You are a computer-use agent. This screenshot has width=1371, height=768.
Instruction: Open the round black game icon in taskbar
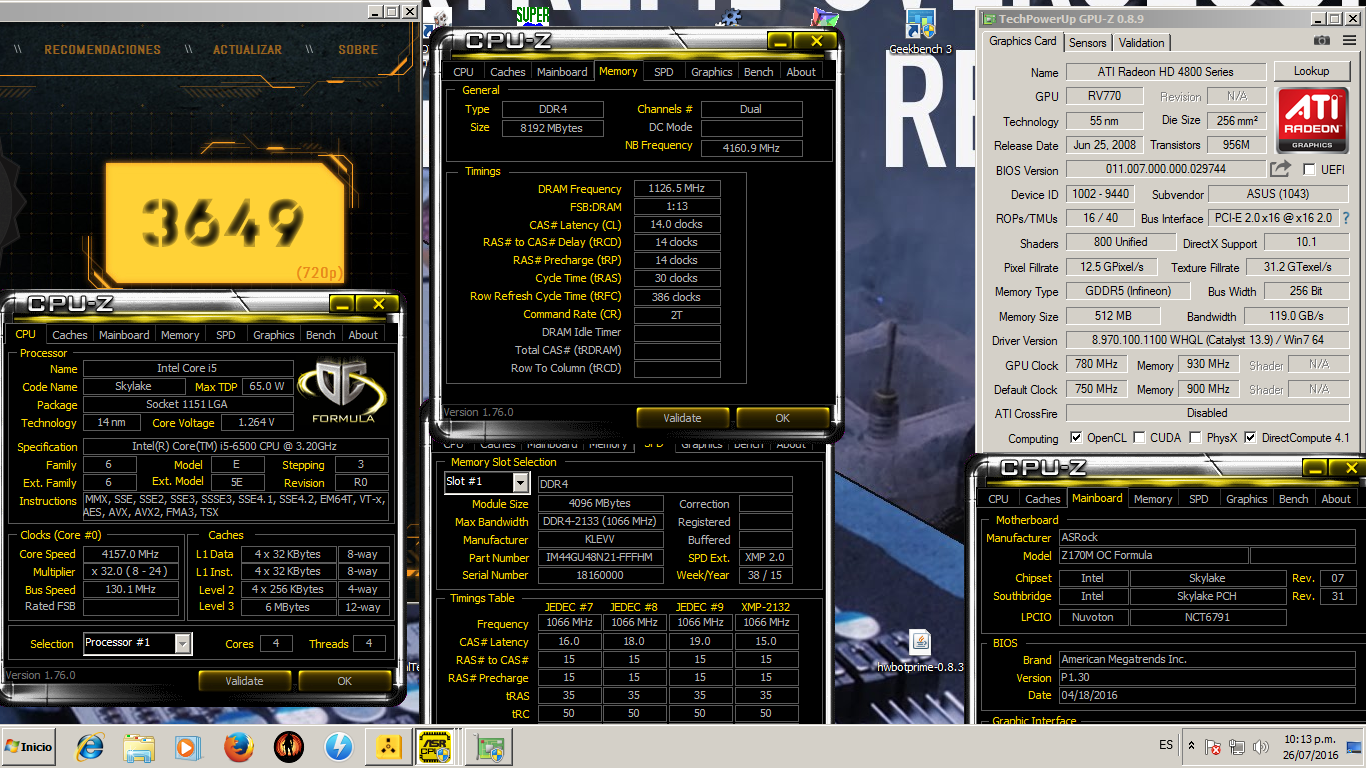[x=289, y=747]
